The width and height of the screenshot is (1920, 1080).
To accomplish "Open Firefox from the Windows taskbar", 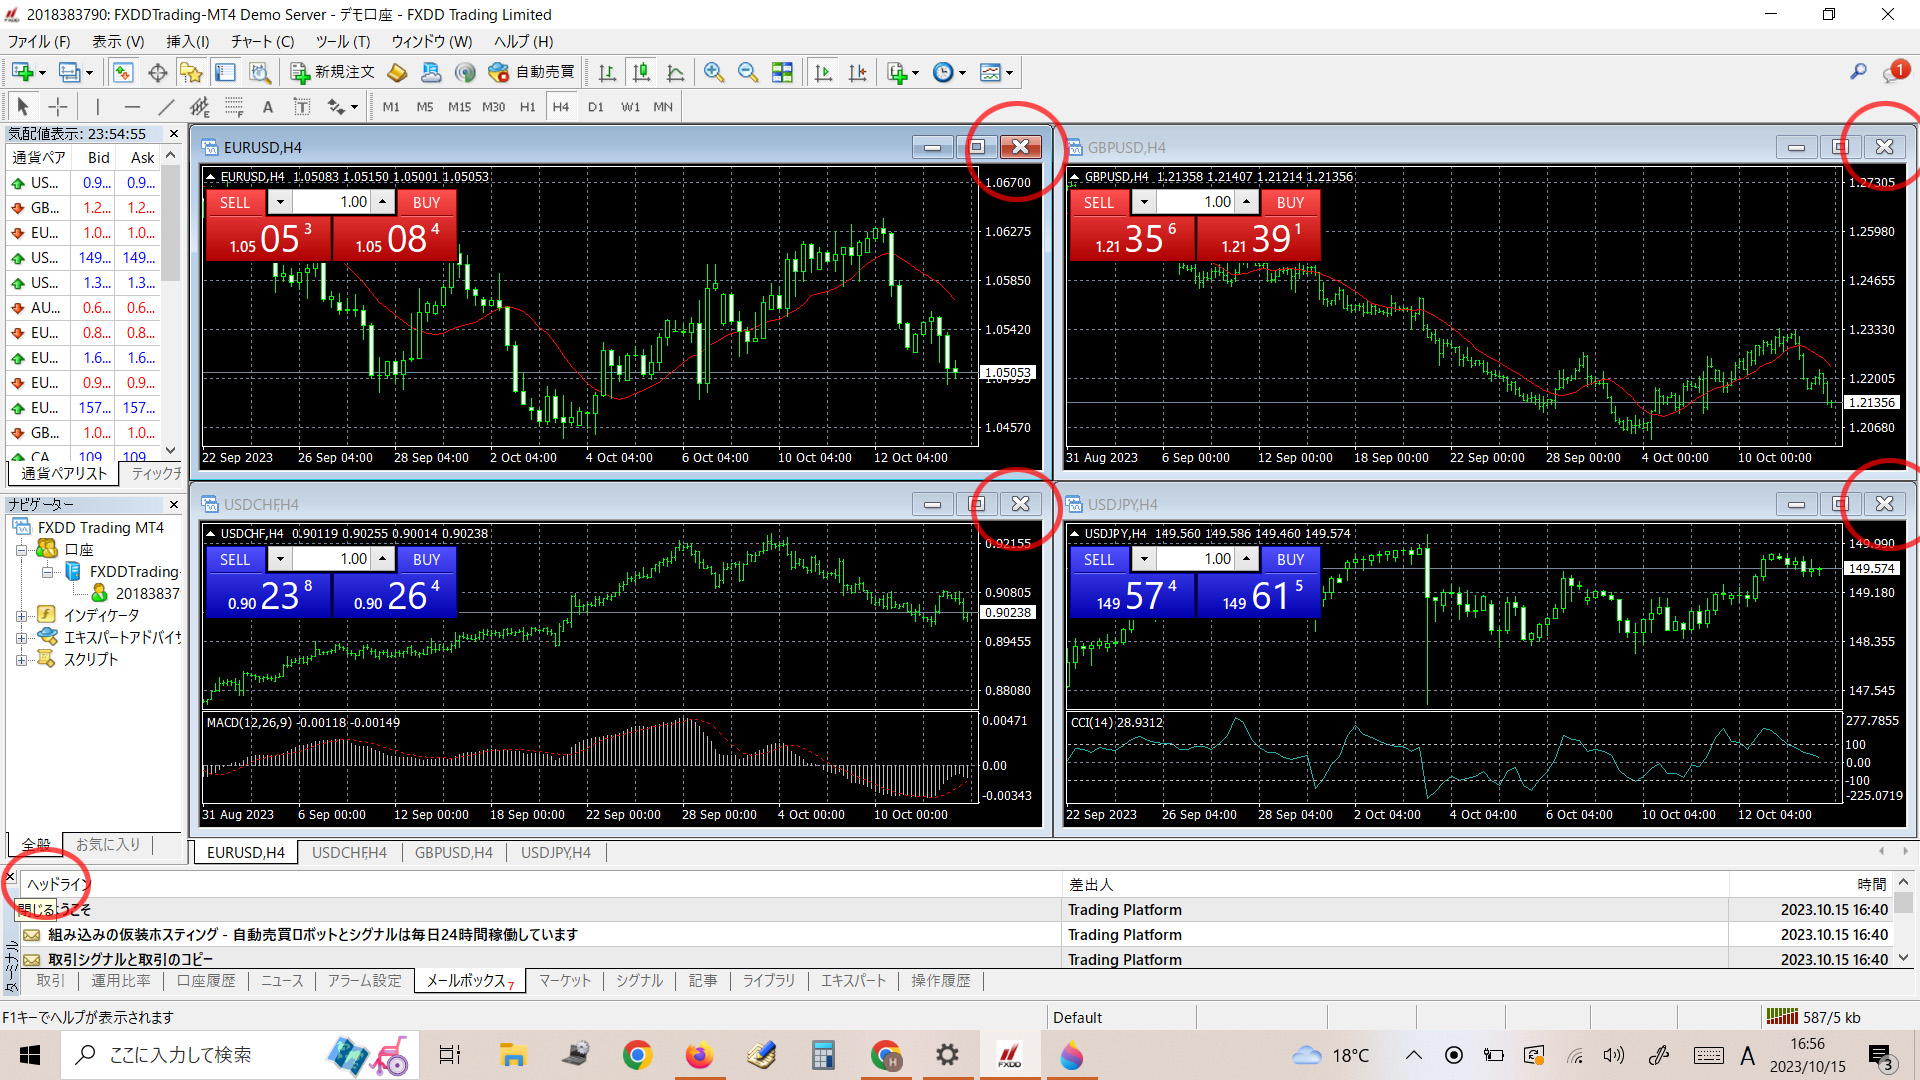I will pyautogui.click(x=699, y=1055).
